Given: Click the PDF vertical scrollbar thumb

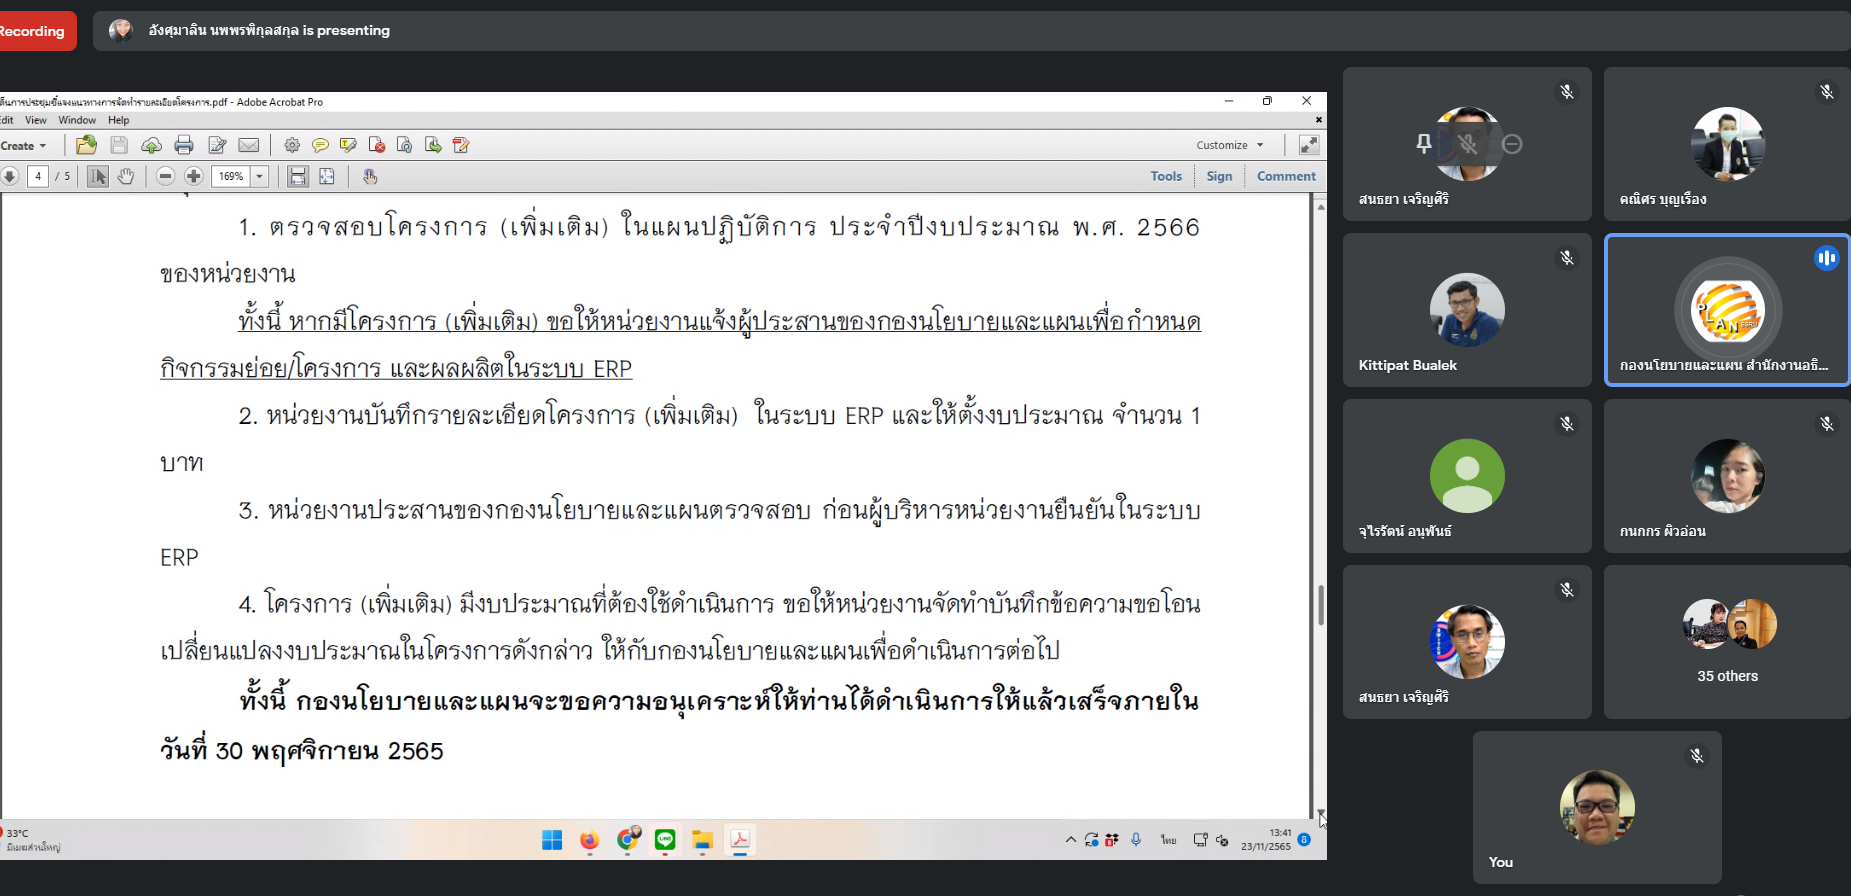Looking at the screenshot, I should pos(1320,605).
